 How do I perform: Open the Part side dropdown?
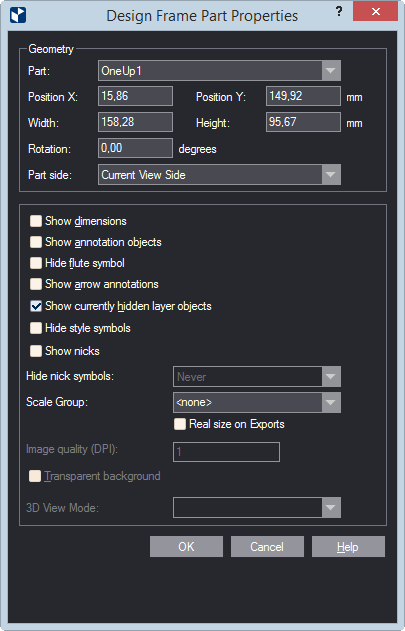tap(219, 175)
